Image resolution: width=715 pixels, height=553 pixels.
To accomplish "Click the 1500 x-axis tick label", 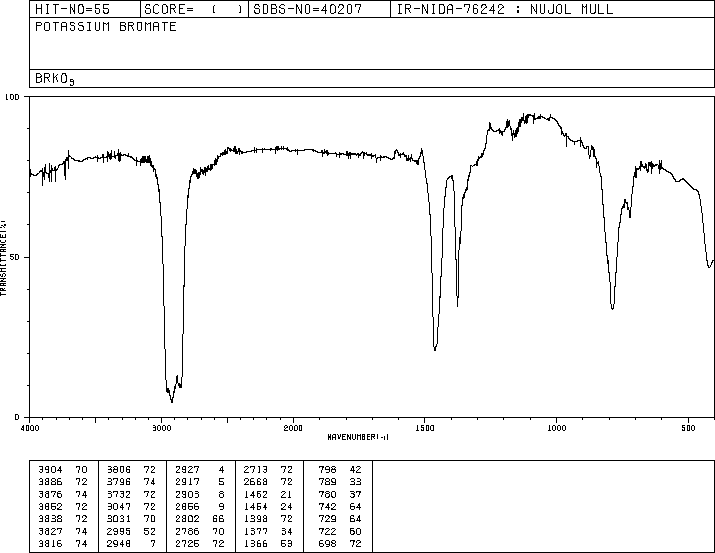I will click(425, 428).
